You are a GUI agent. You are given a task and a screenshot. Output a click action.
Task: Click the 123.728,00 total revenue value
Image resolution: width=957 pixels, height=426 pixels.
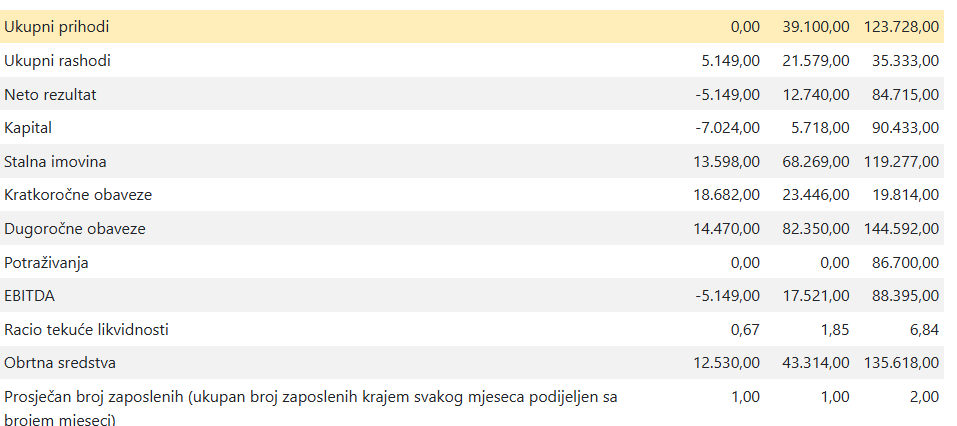tap(899, 26)
